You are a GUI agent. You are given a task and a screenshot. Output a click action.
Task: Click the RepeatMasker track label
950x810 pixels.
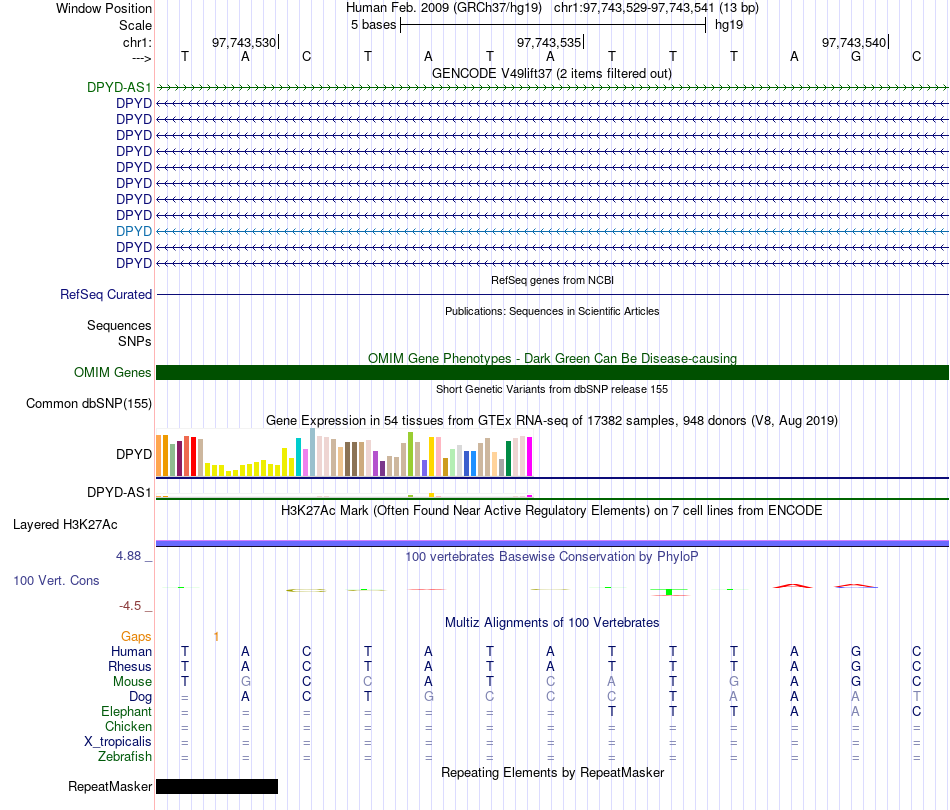click(x=110, y=786)
